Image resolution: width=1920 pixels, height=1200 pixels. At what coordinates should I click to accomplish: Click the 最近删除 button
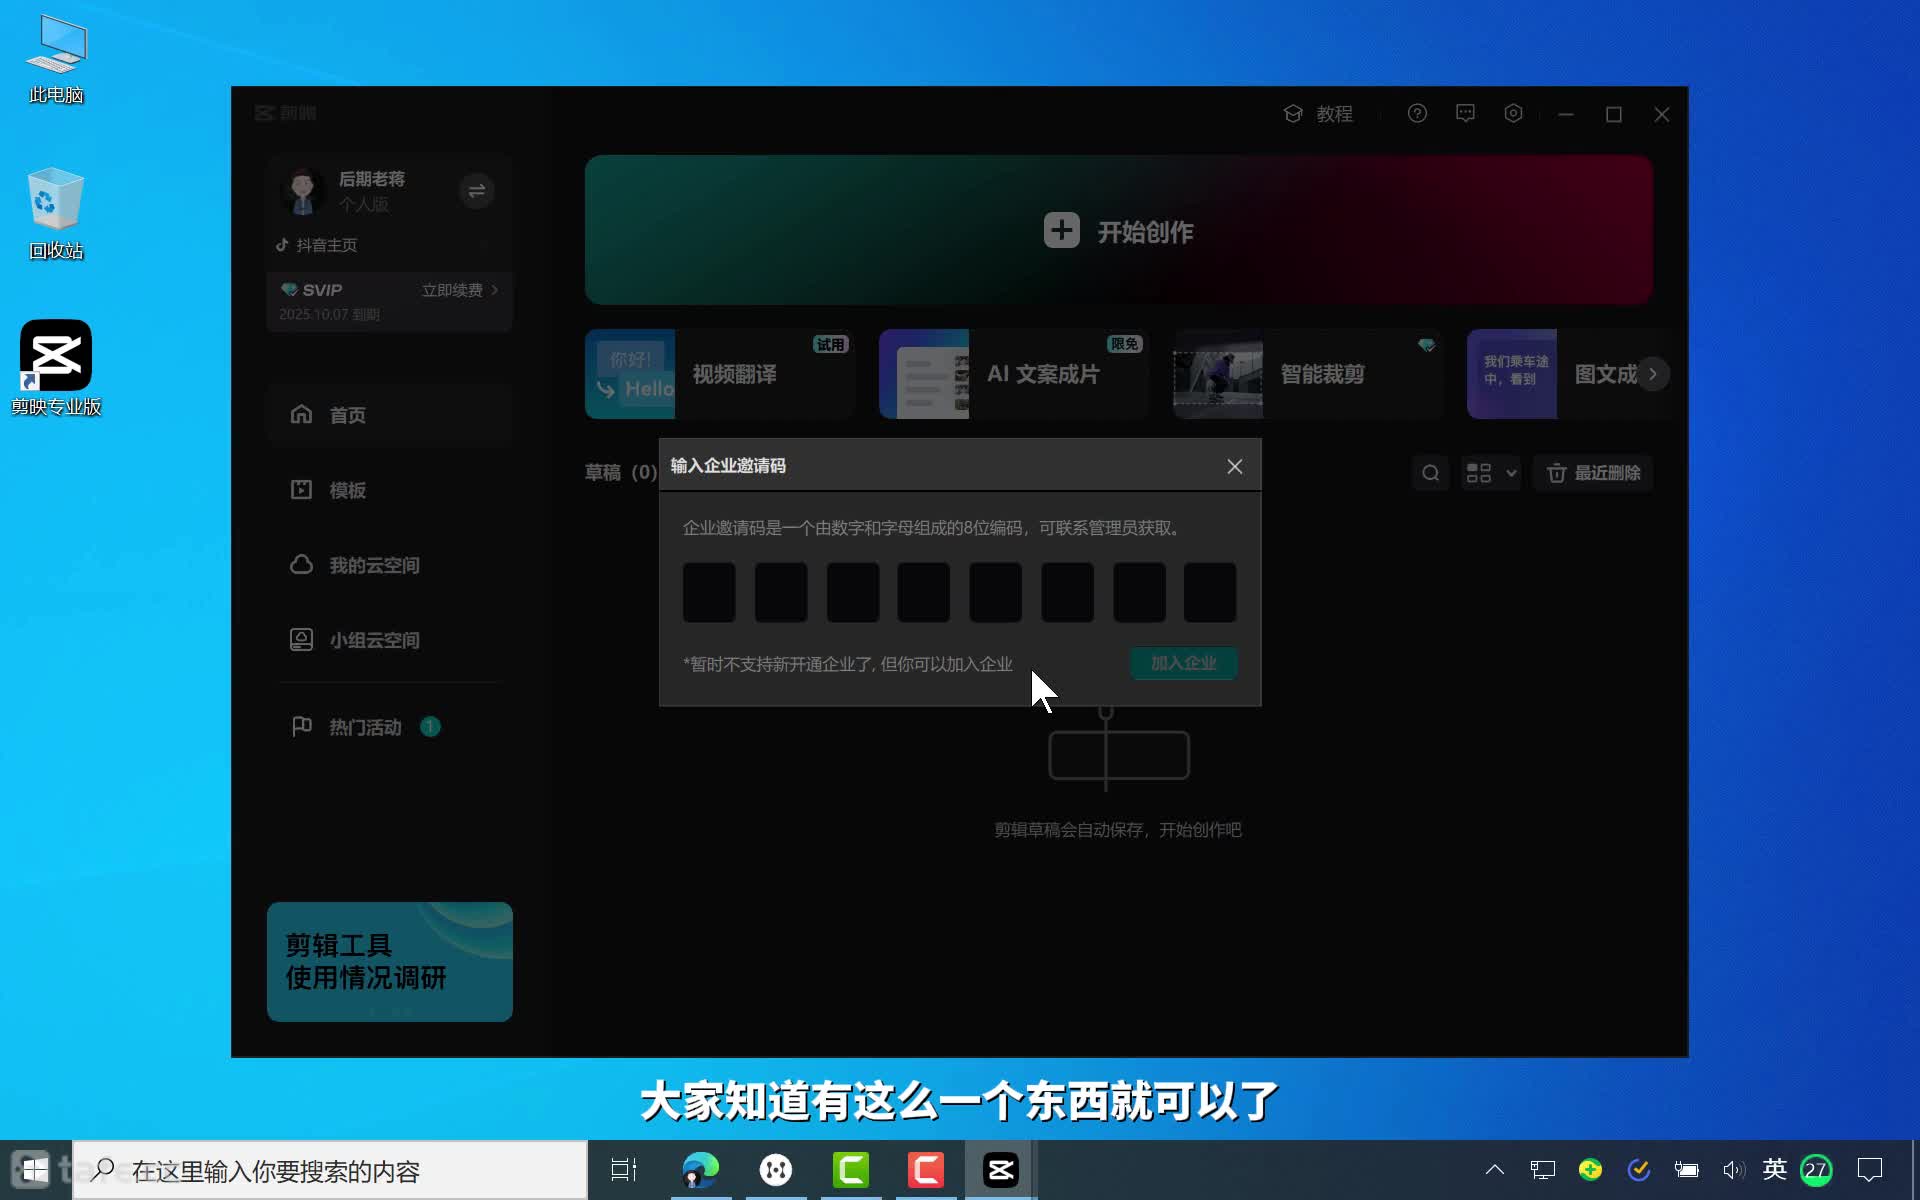pyautogui.click(x=1593, y=473)
